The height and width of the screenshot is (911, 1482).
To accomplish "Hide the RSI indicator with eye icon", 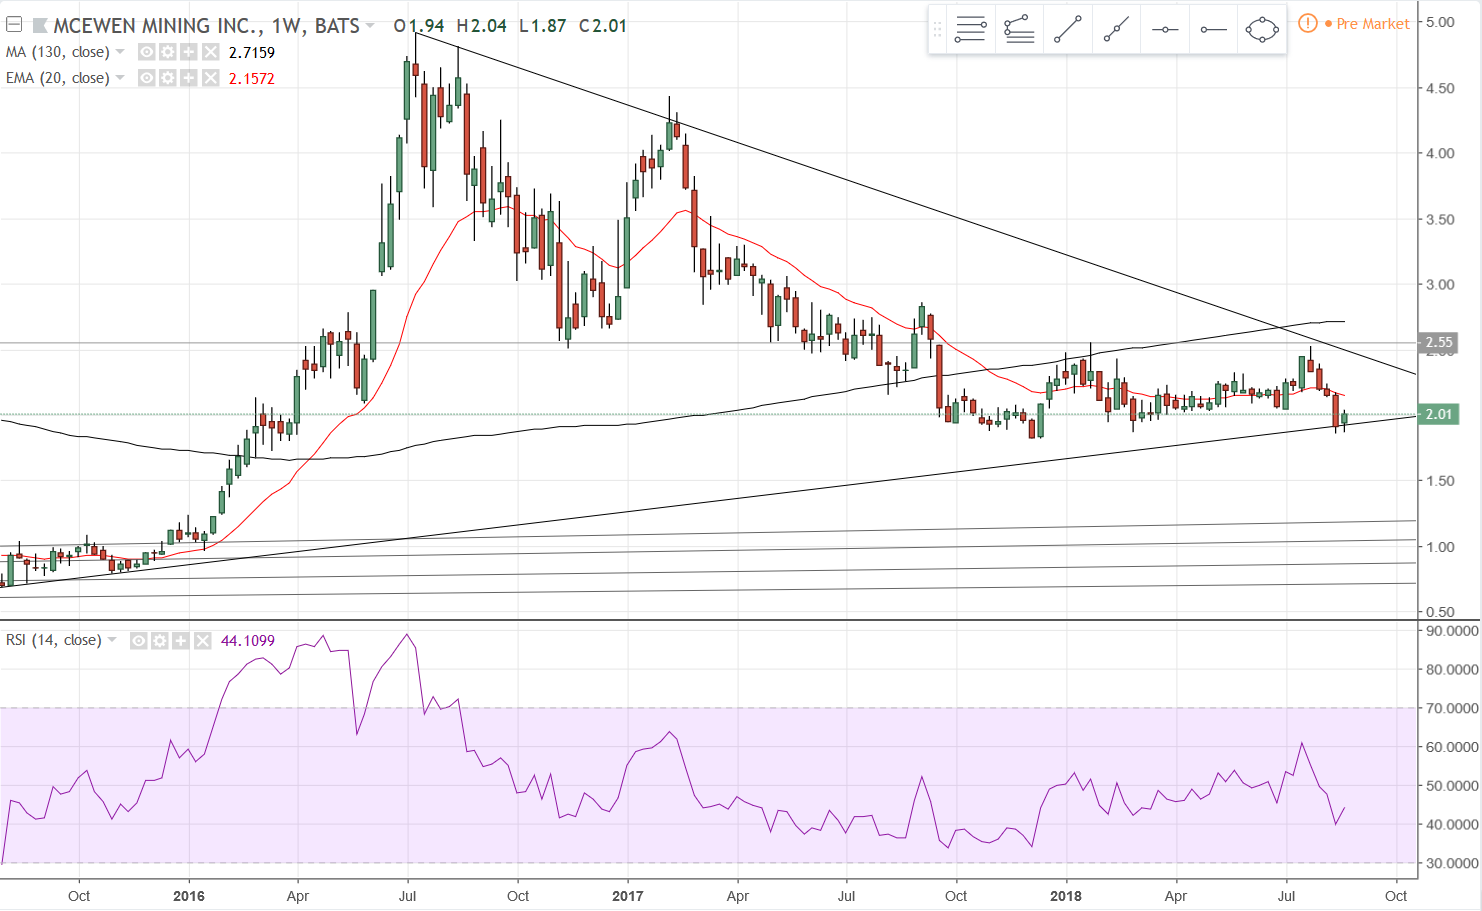I will tap(139, 640).
